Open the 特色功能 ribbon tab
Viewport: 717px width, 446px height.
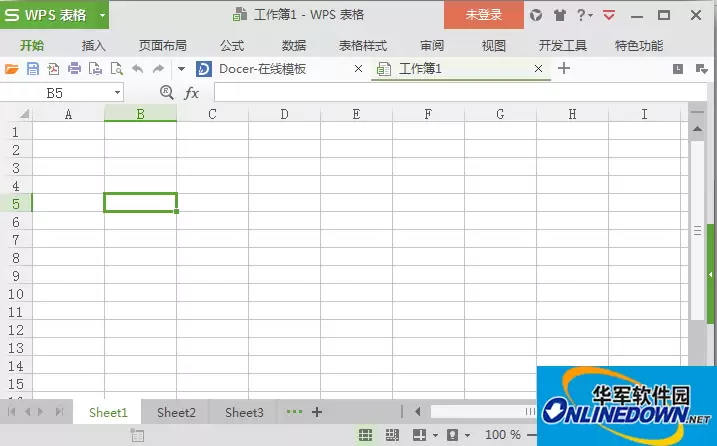(639, 46)
